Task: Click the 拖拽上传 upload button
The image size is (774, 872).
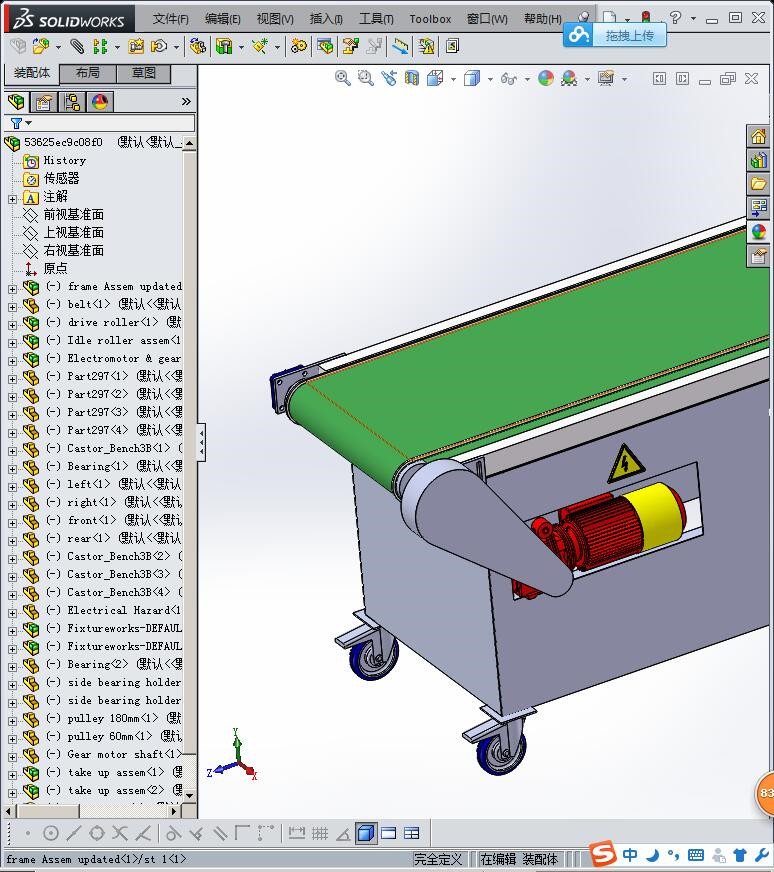Action: [x=615, y=36]
